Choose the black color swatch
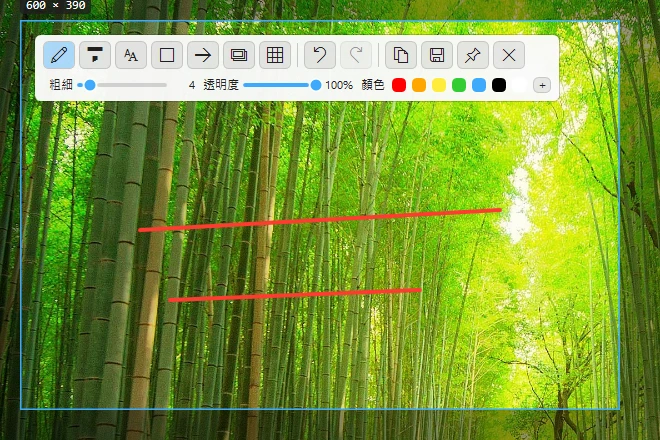 point(499,85)
